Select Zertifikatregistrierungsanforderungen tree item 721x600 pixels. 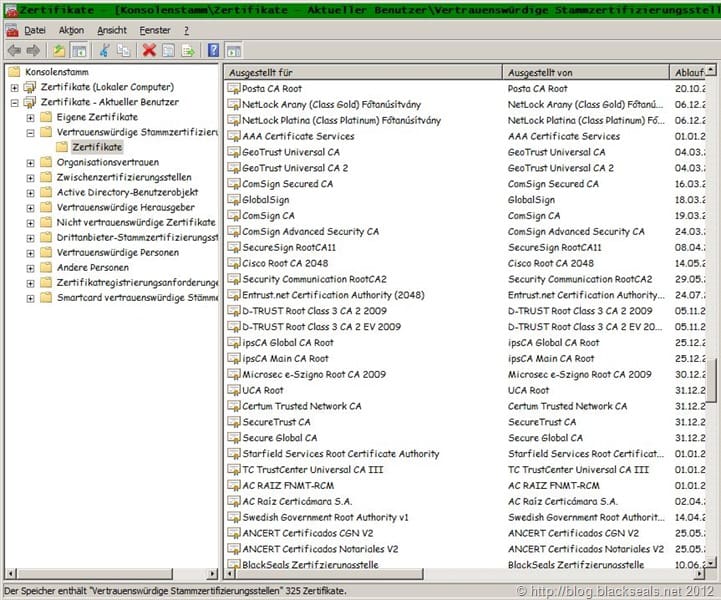click(137, 282)
